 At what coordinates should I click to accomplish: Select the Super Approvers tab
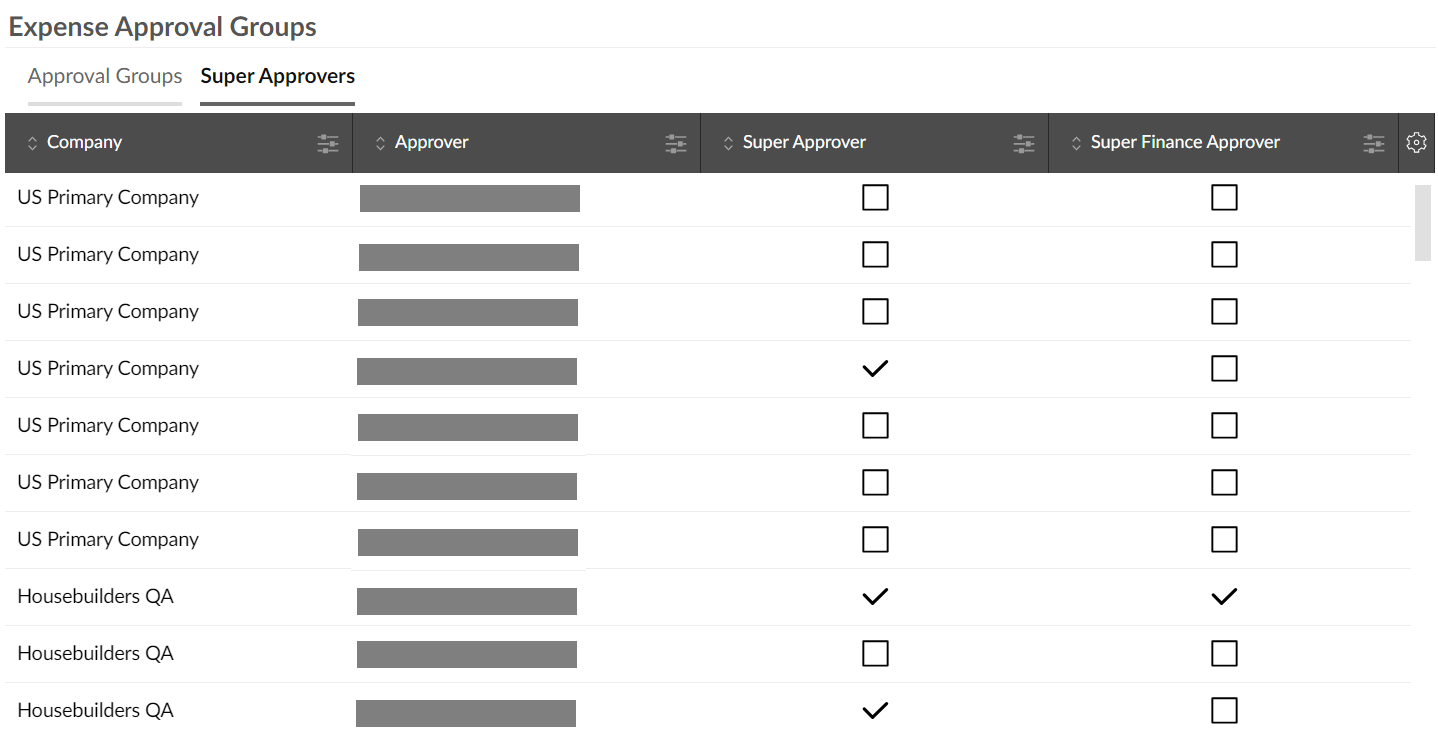point(278,77)
